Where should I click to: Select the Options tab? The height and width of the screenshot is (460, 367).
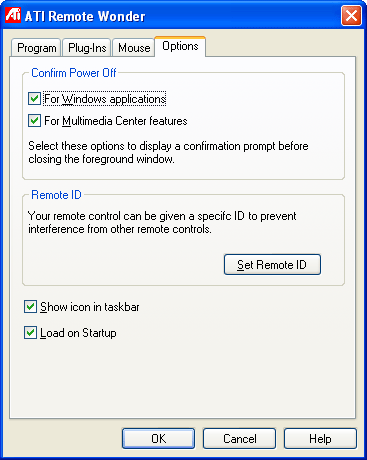click(x=180, y=46)
